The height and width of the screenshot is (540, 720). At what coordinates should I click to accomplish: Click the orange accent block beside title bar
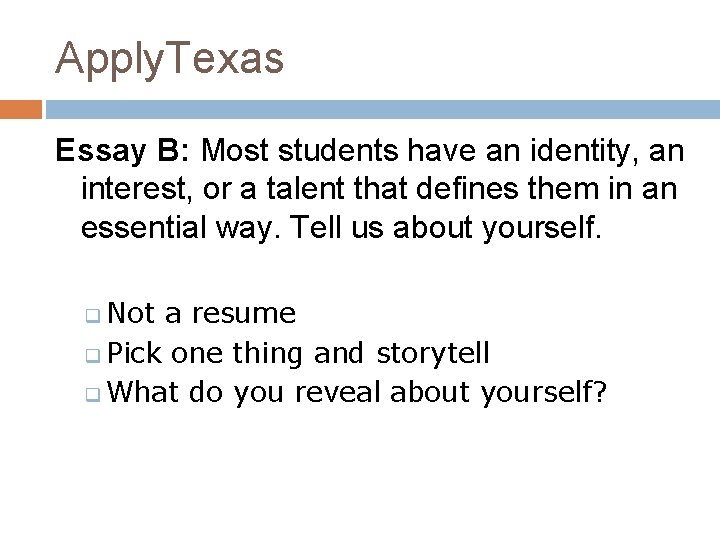point(21,109)
